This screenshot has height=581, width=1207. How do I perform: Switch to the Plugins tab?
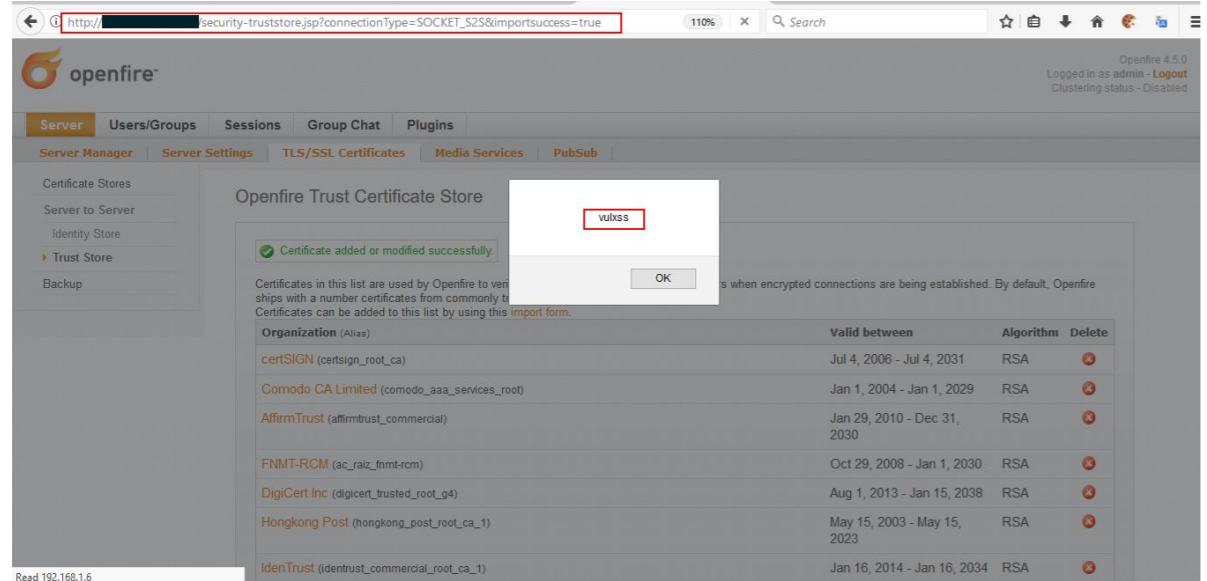pos(430,125)
